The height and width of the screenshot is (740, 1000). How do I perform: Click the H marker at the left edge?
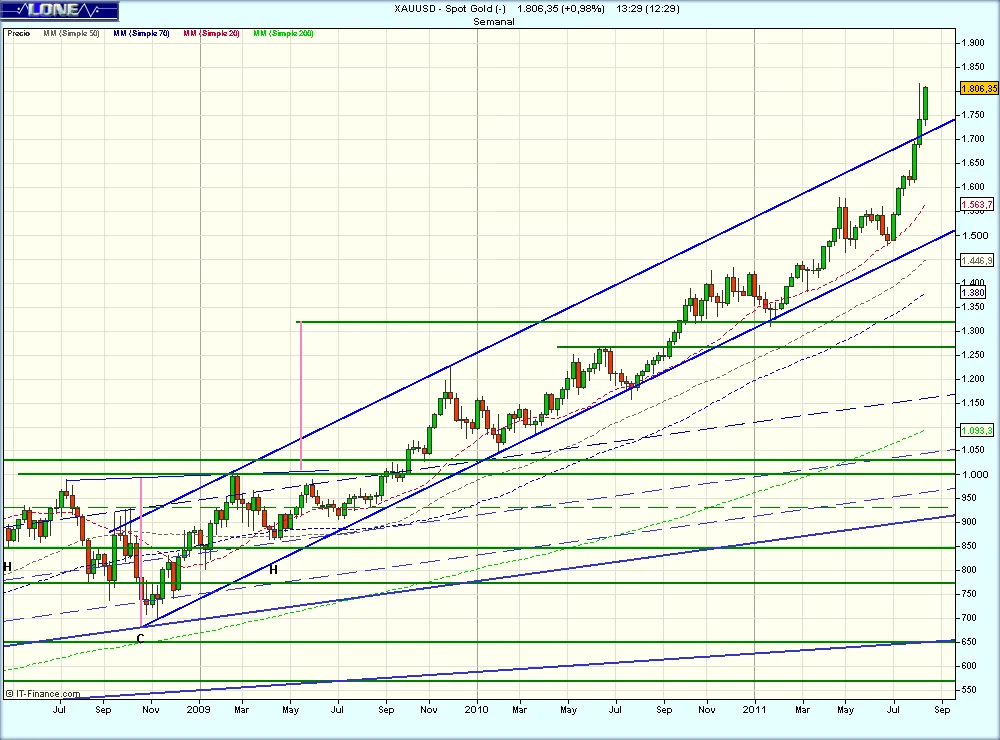point(7,567)
